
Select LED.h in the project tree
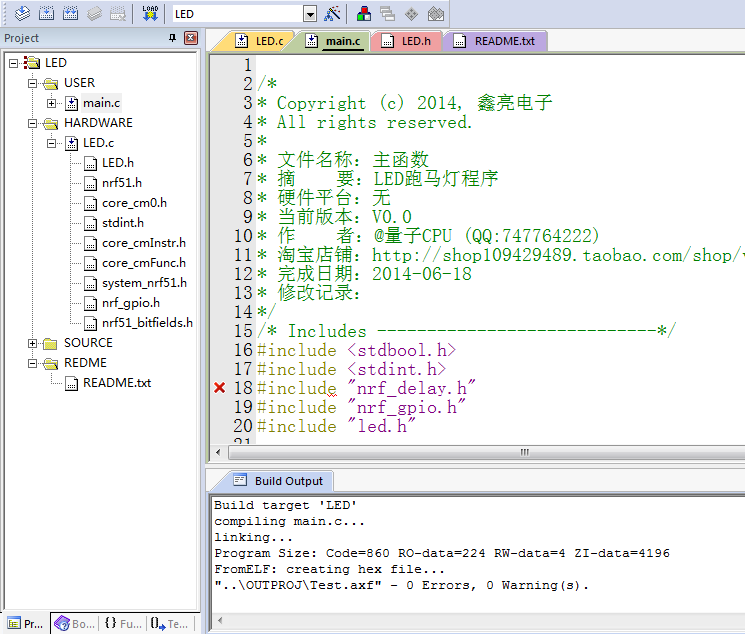click(x=118, y=163)
